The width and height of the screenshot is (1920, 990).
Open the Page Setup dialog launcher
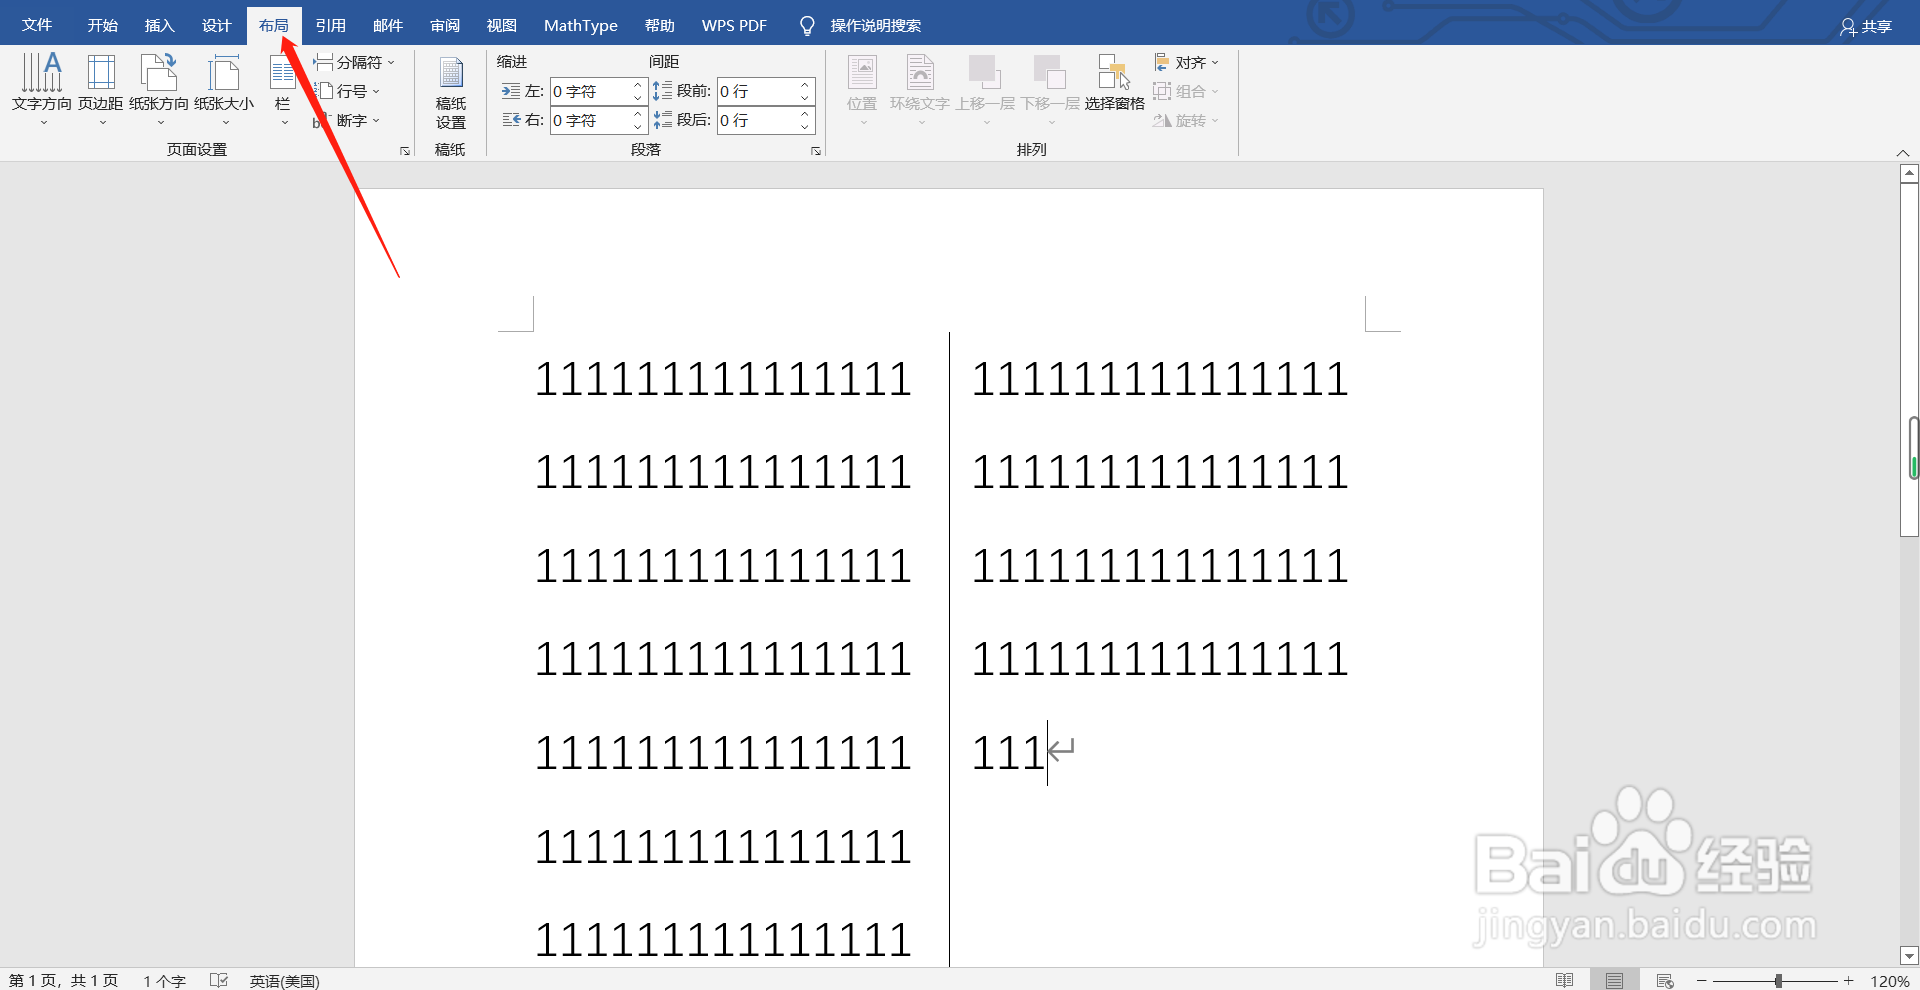pos(405,151)
